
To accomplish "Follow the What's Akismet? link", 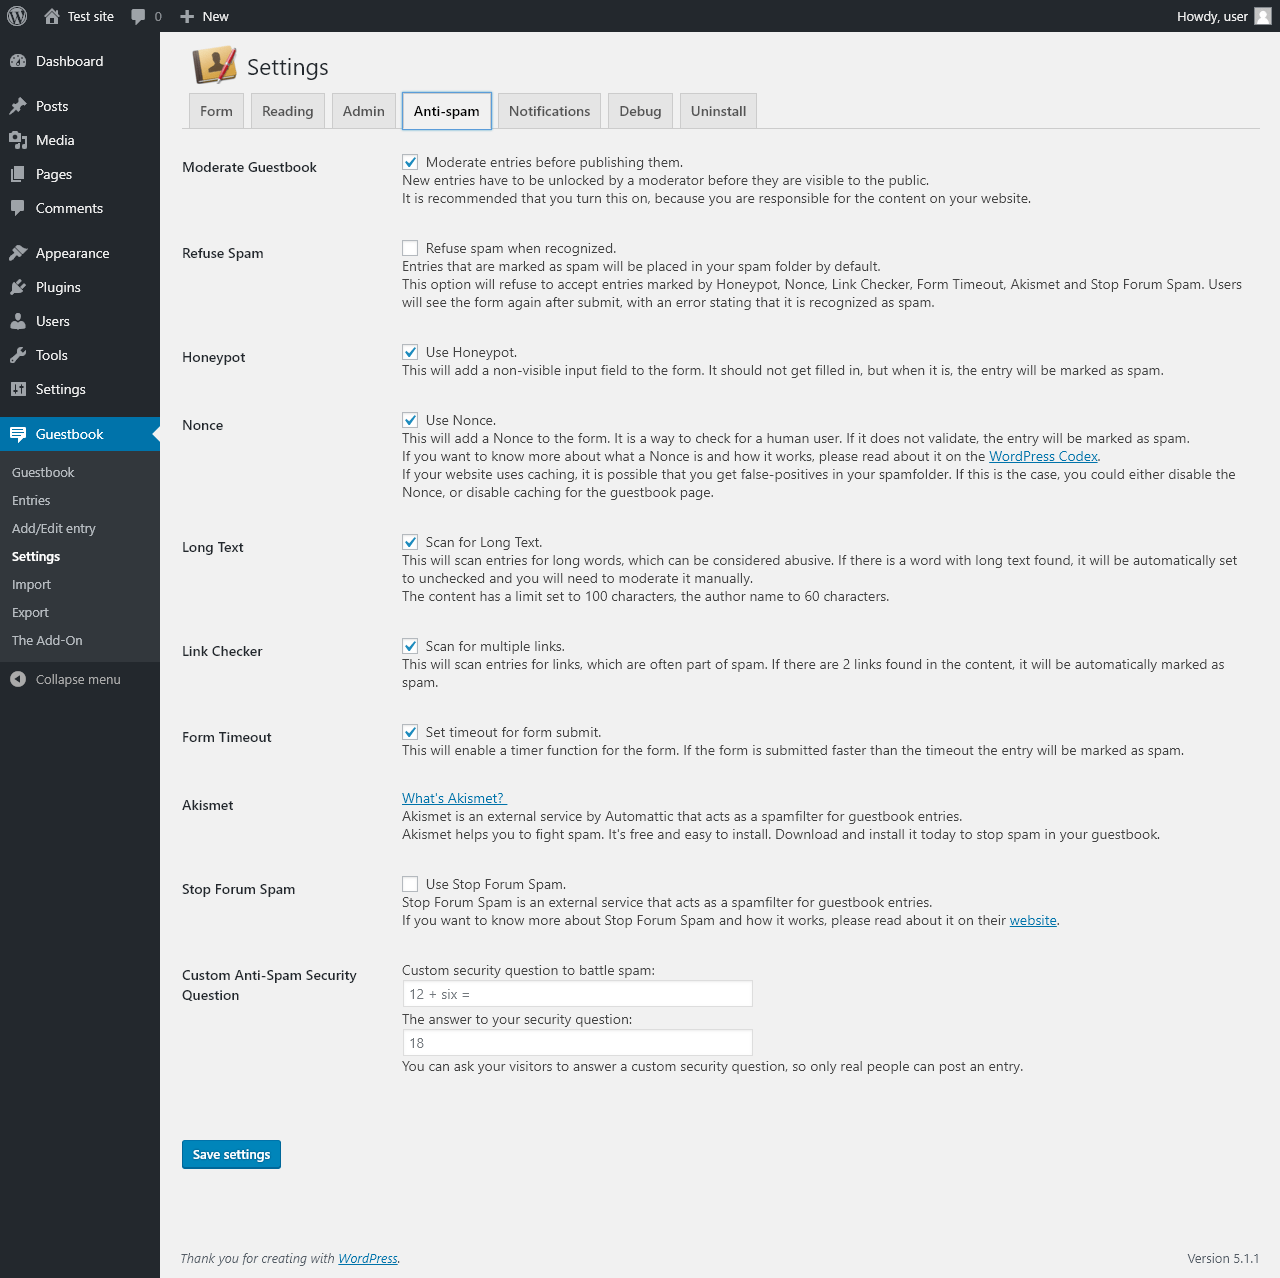I will point(454,798).
